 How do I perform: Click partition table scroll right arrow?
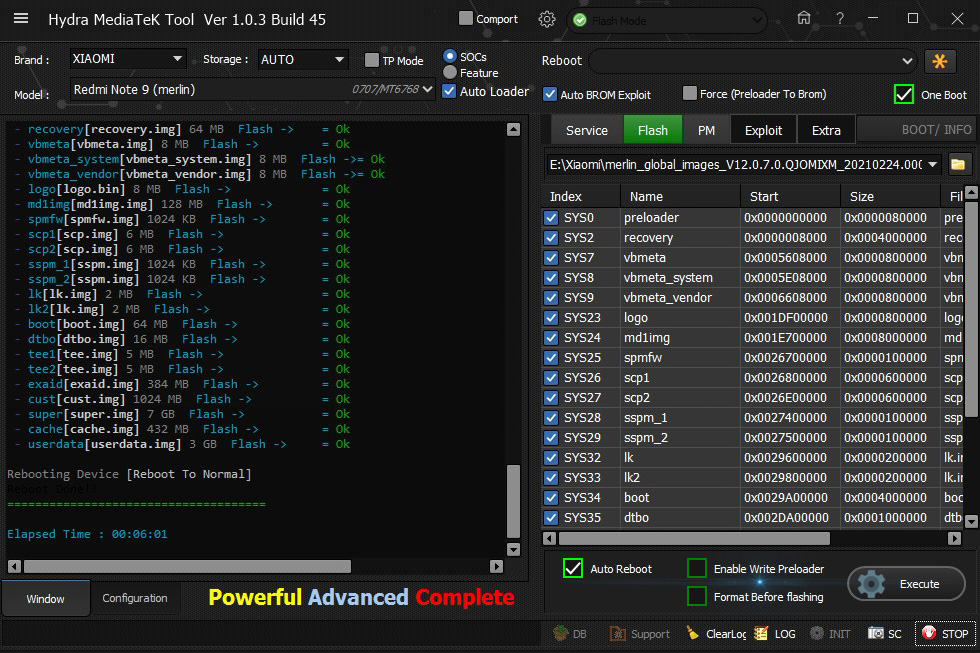pyautogui.click(x=954, y=538)
